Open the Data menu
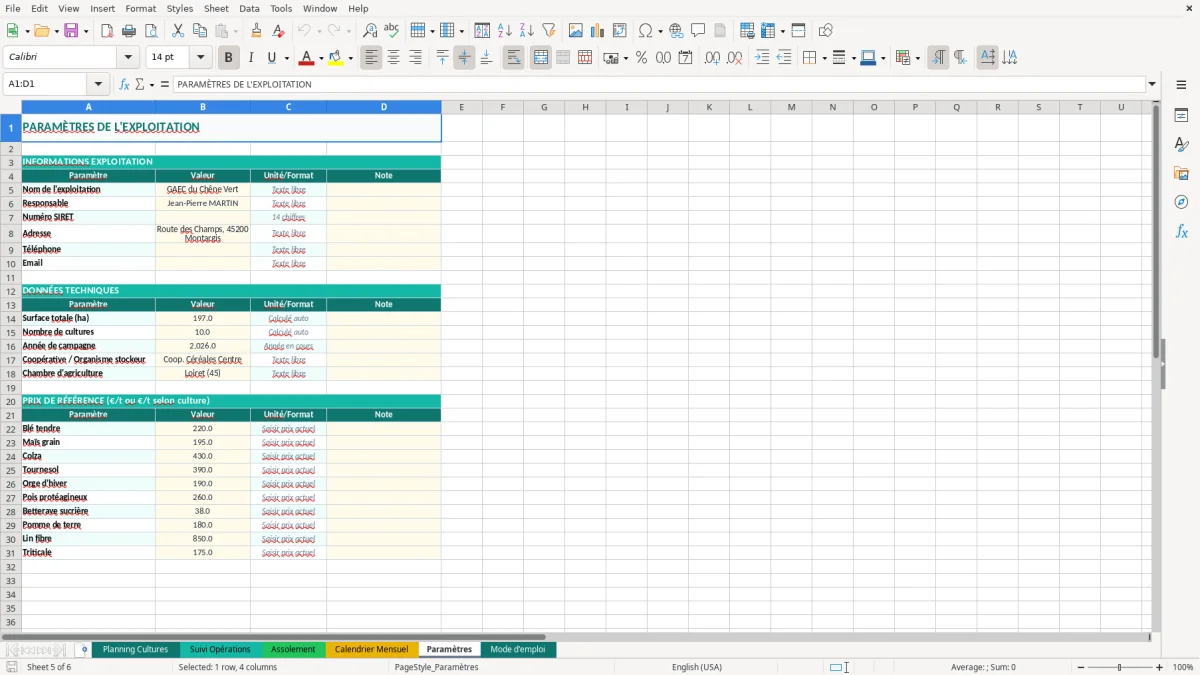 click(x=249, y=8)
